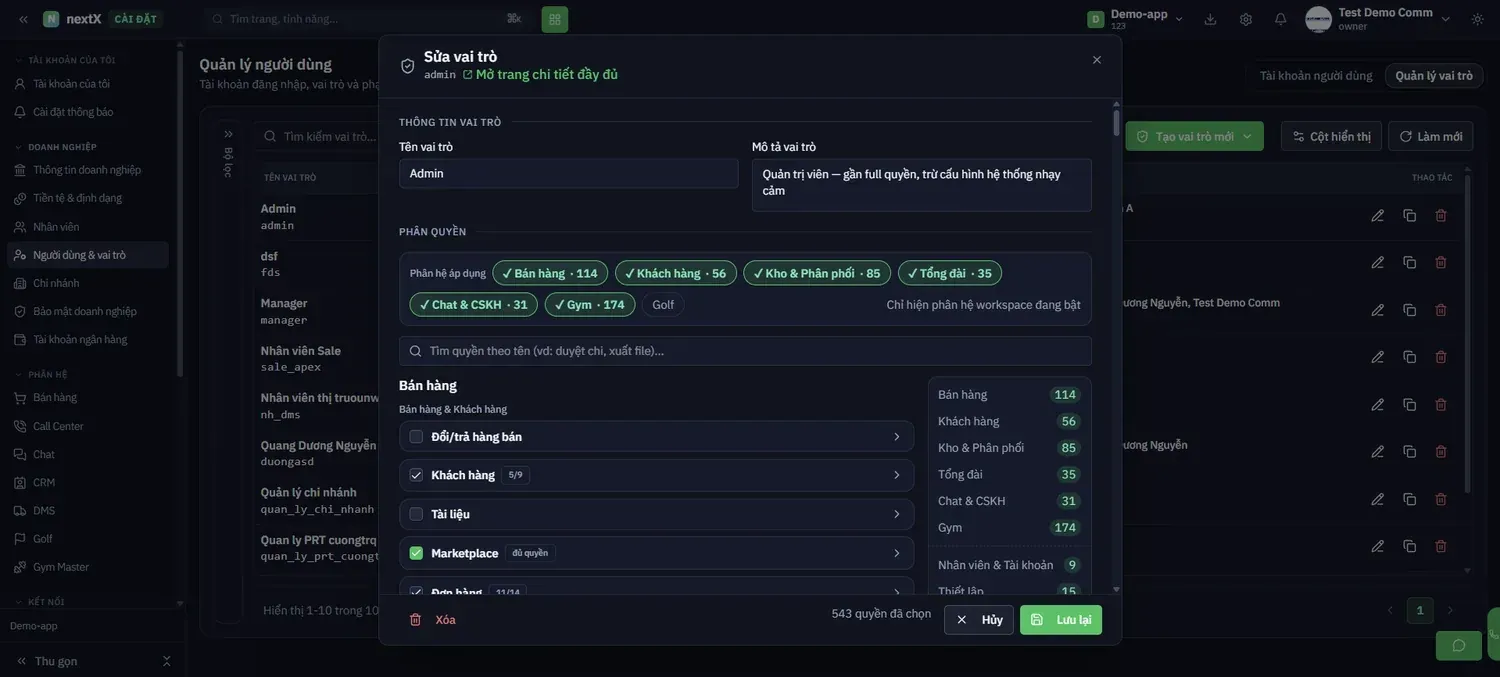Toggle the Golf module chip
The height and width of the screenshot is (677, 1500).
(x=663, y=304)
